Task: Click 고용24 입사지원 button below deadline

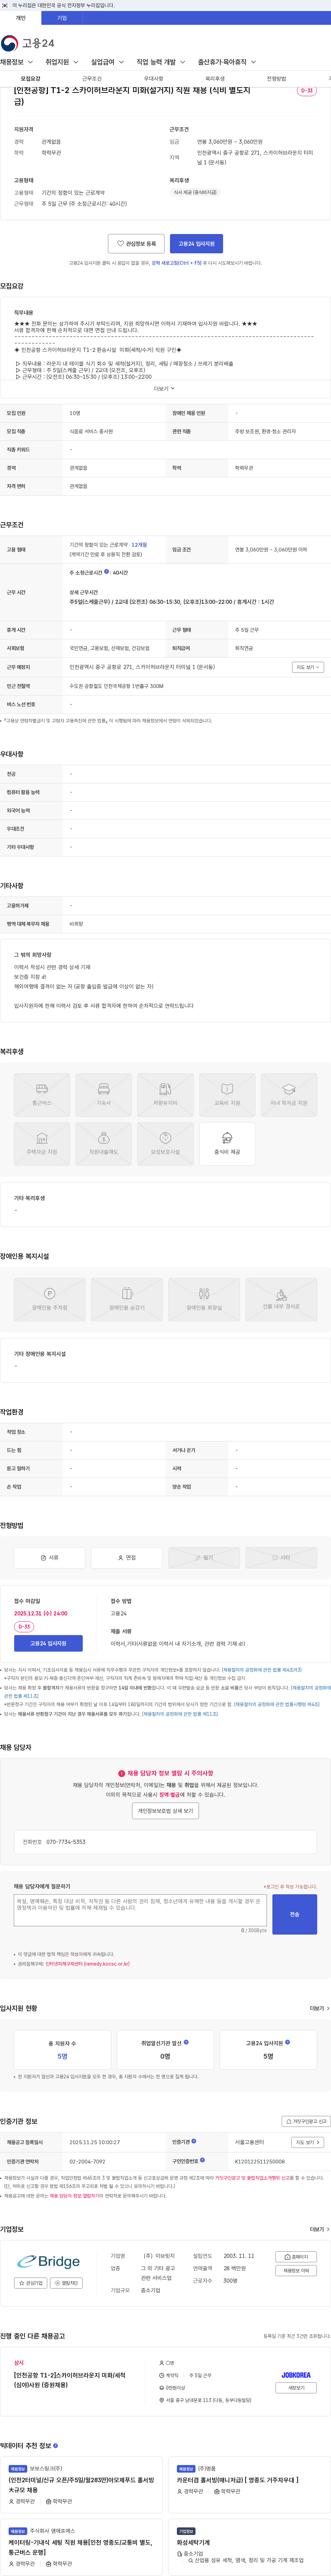Action: pos(48,1643)
